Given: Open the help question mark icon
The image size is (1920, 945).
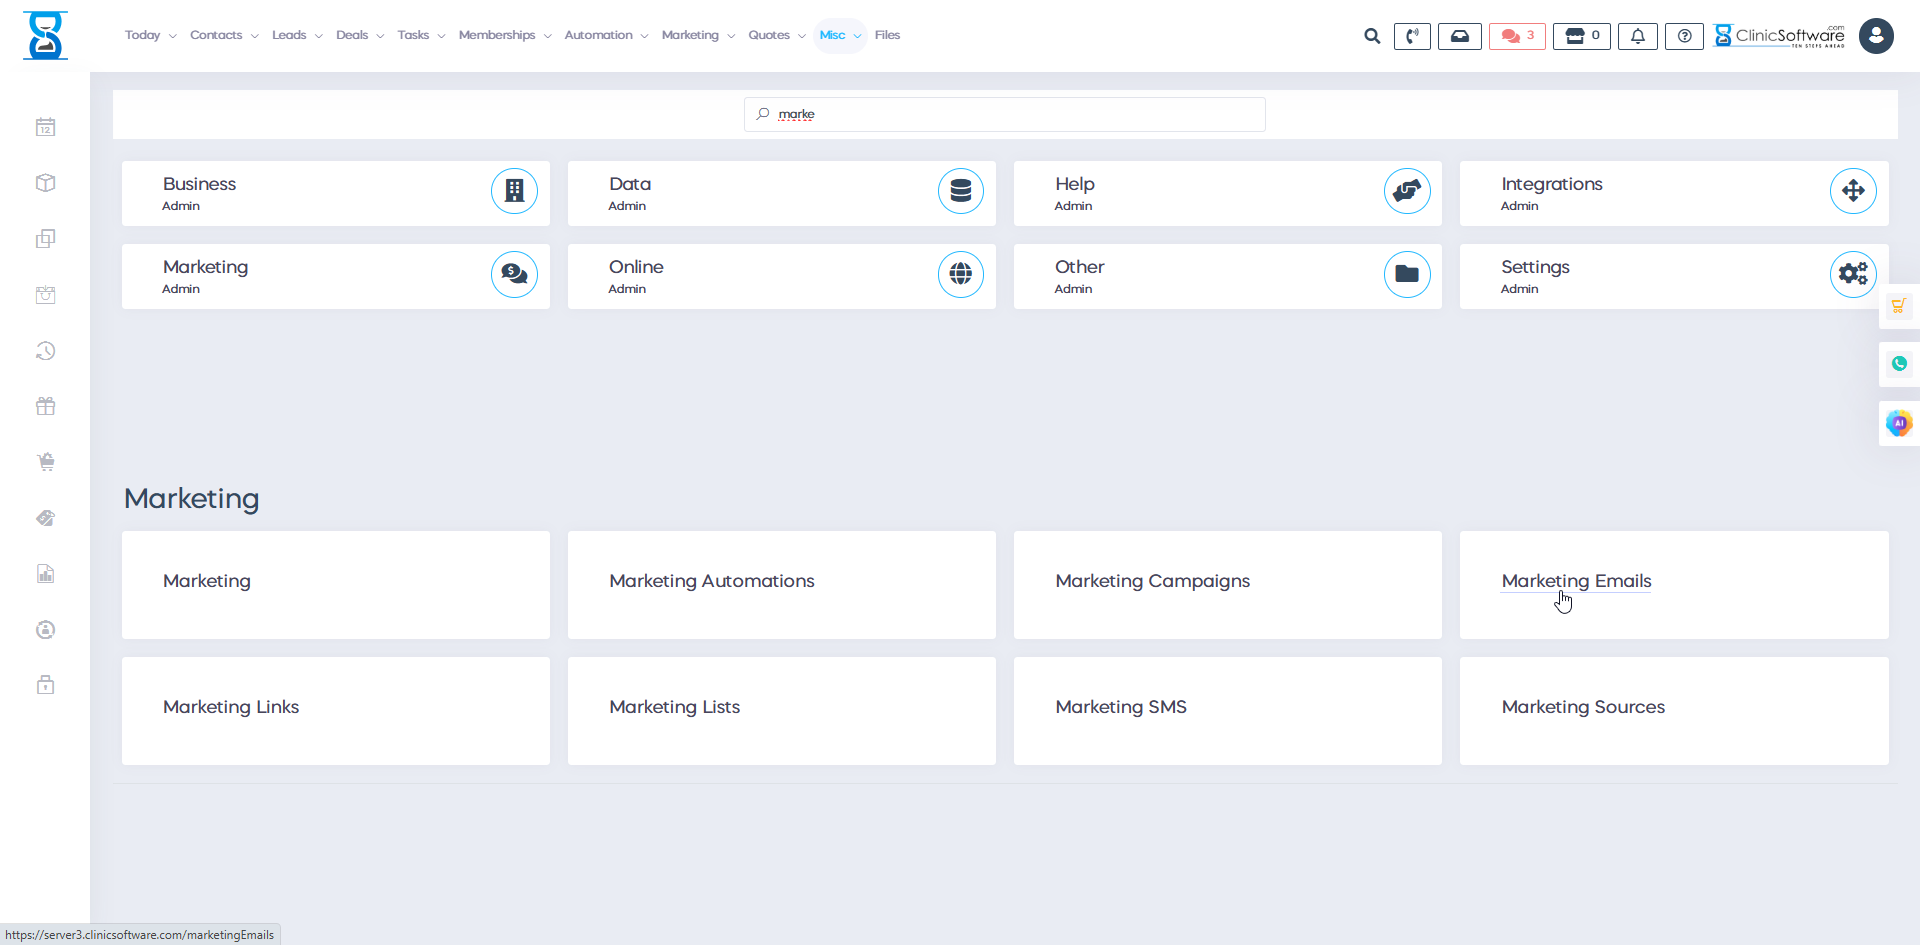Looking at the screenshot, I should click(x=1684, y=36).
